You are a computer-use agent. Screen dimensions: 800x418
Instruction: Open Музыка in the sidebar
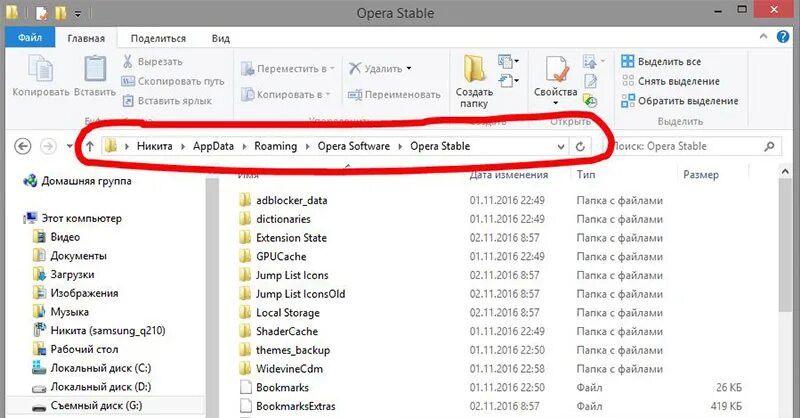[60, 312]
